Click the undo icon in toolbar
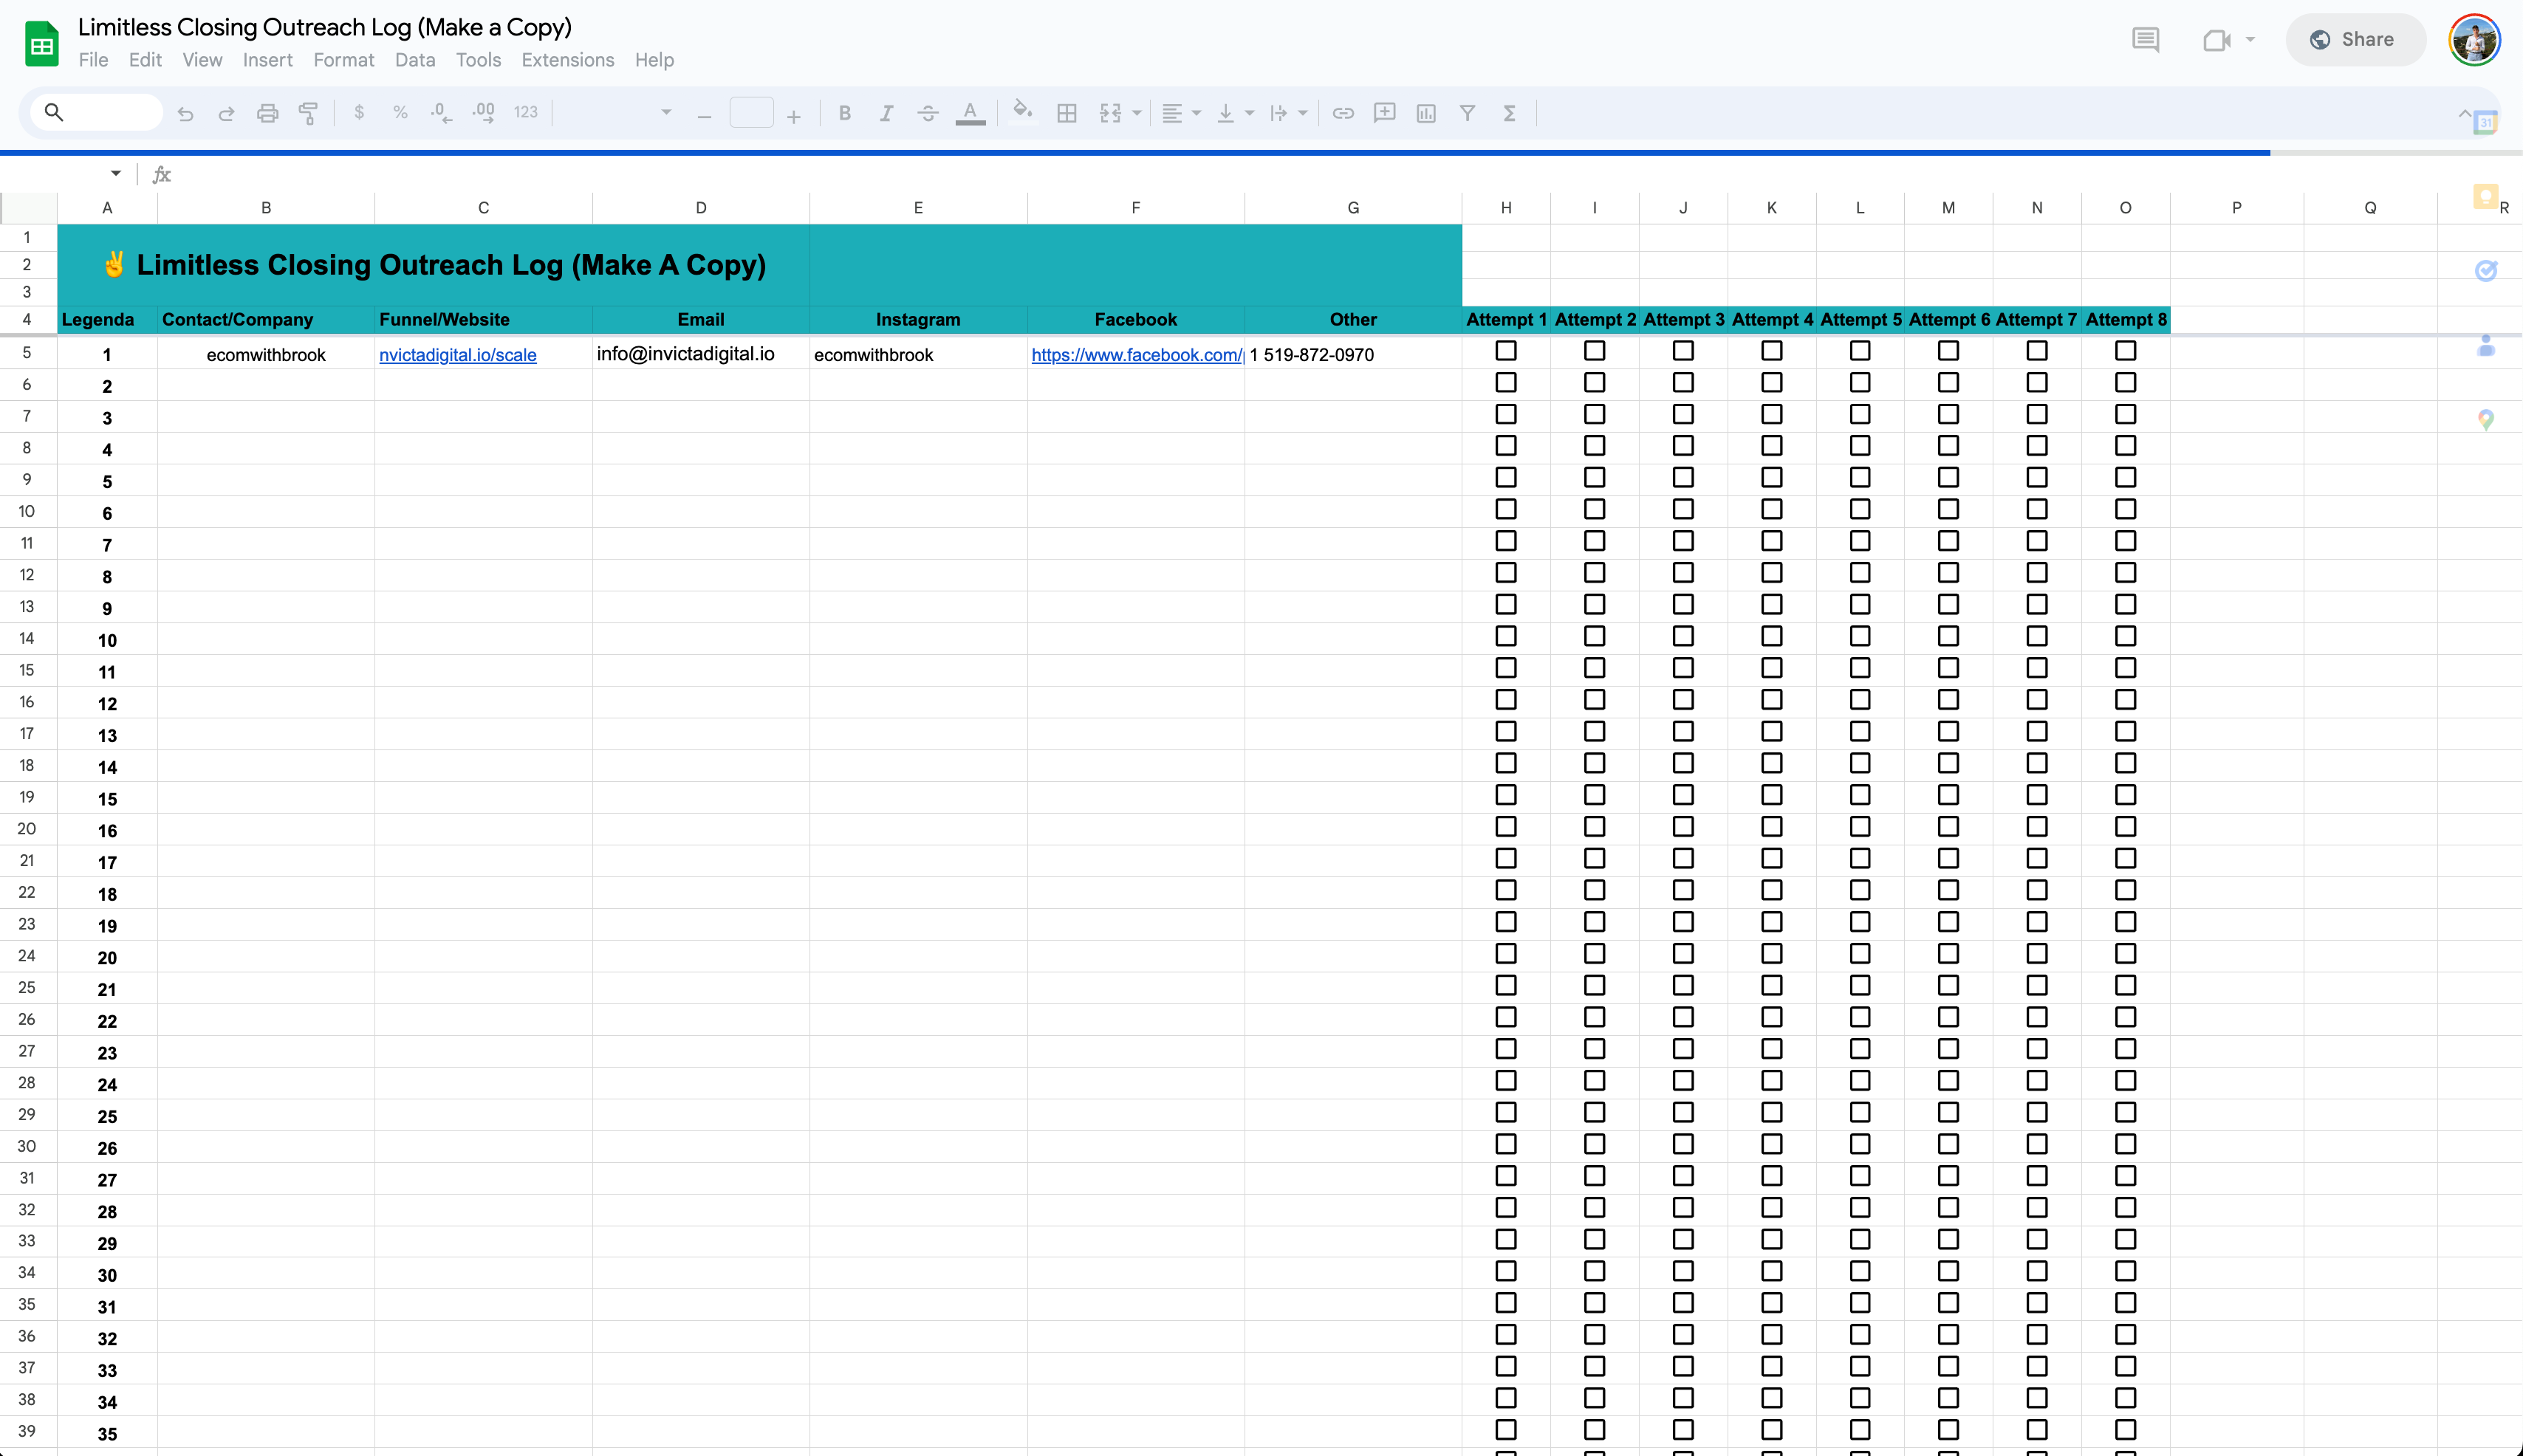Screen dimensions: 2523x1456 coord(185,113)
